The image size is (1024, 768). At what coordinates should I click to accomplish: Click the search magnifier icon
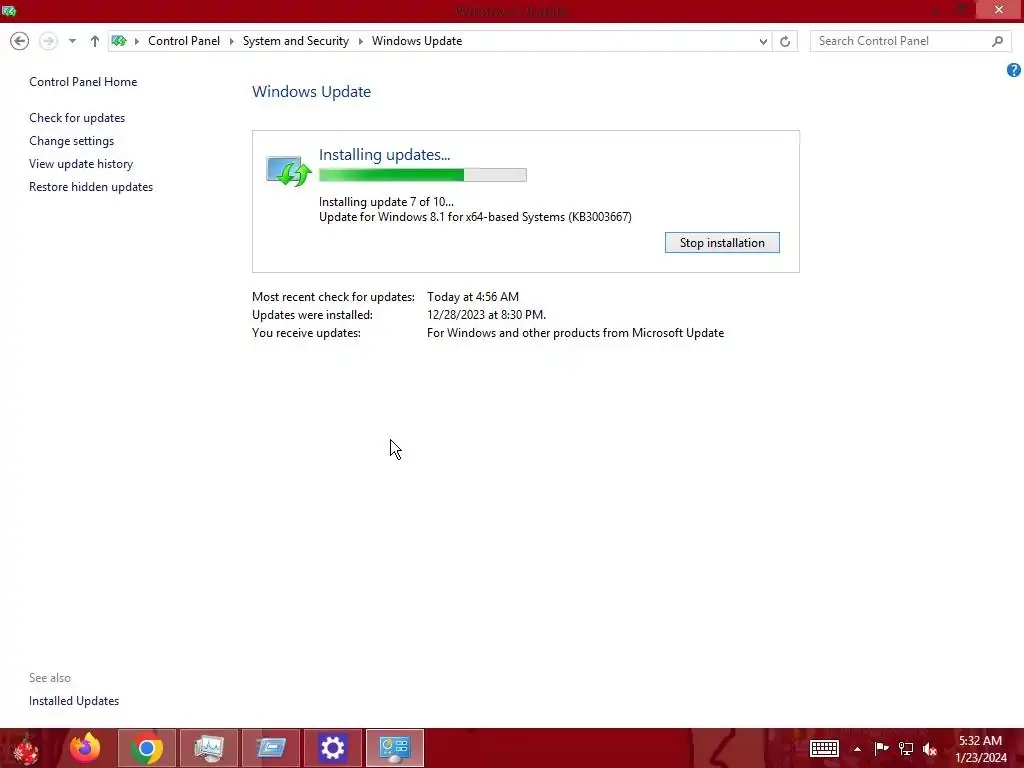tap(997, 41)
